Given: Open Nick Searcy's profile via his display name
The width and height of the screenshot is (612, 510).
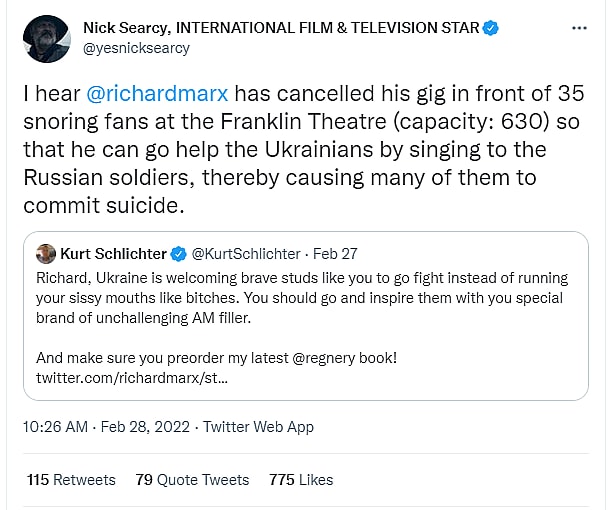Looking at the screenshot, I should pyautogui.click(x=281, y=28).
